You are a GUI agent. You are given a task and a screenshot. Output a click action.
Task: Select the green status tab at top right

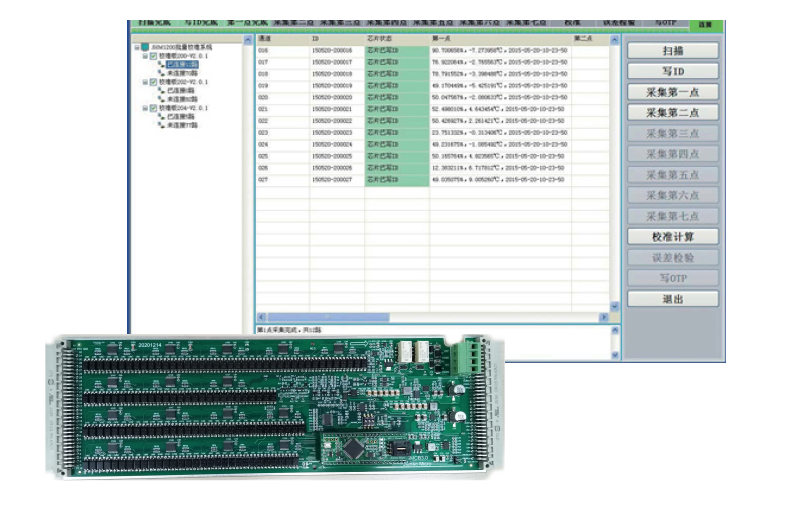[x=706, y=22]
